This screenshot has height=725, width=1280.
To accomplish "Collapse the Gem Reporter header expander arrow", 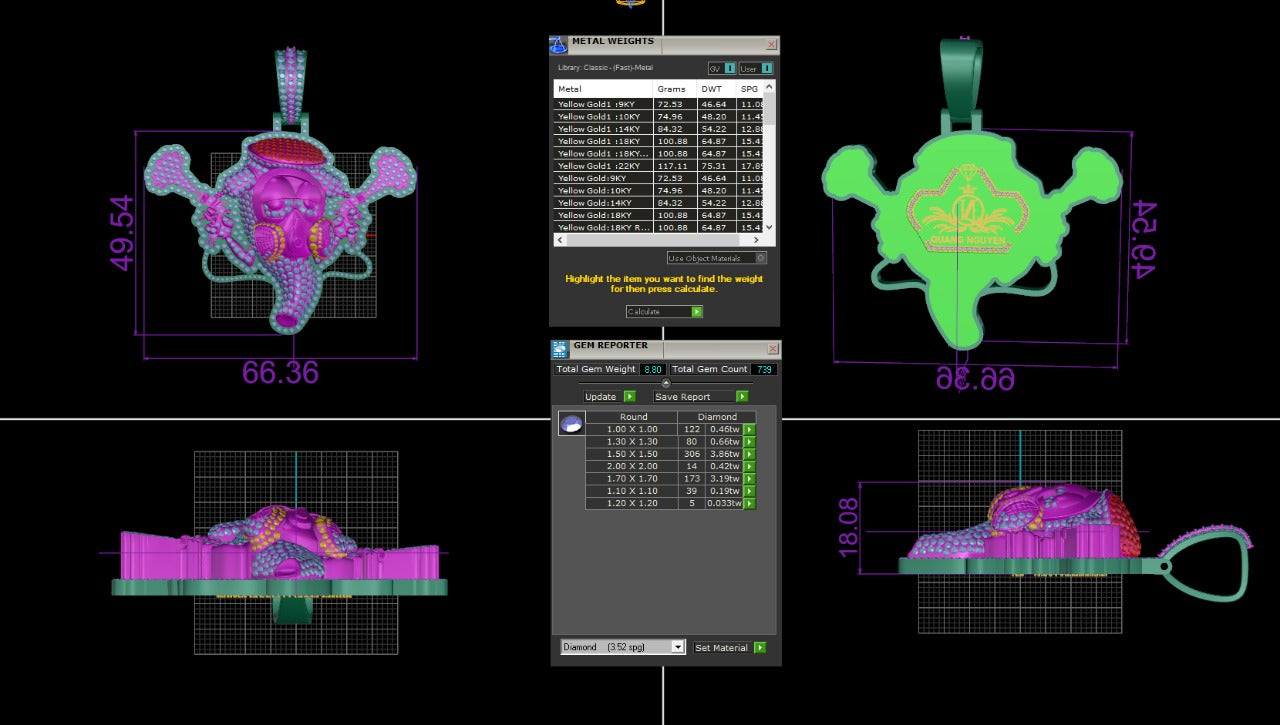I will pyautogui.click(x=666, y=383).
